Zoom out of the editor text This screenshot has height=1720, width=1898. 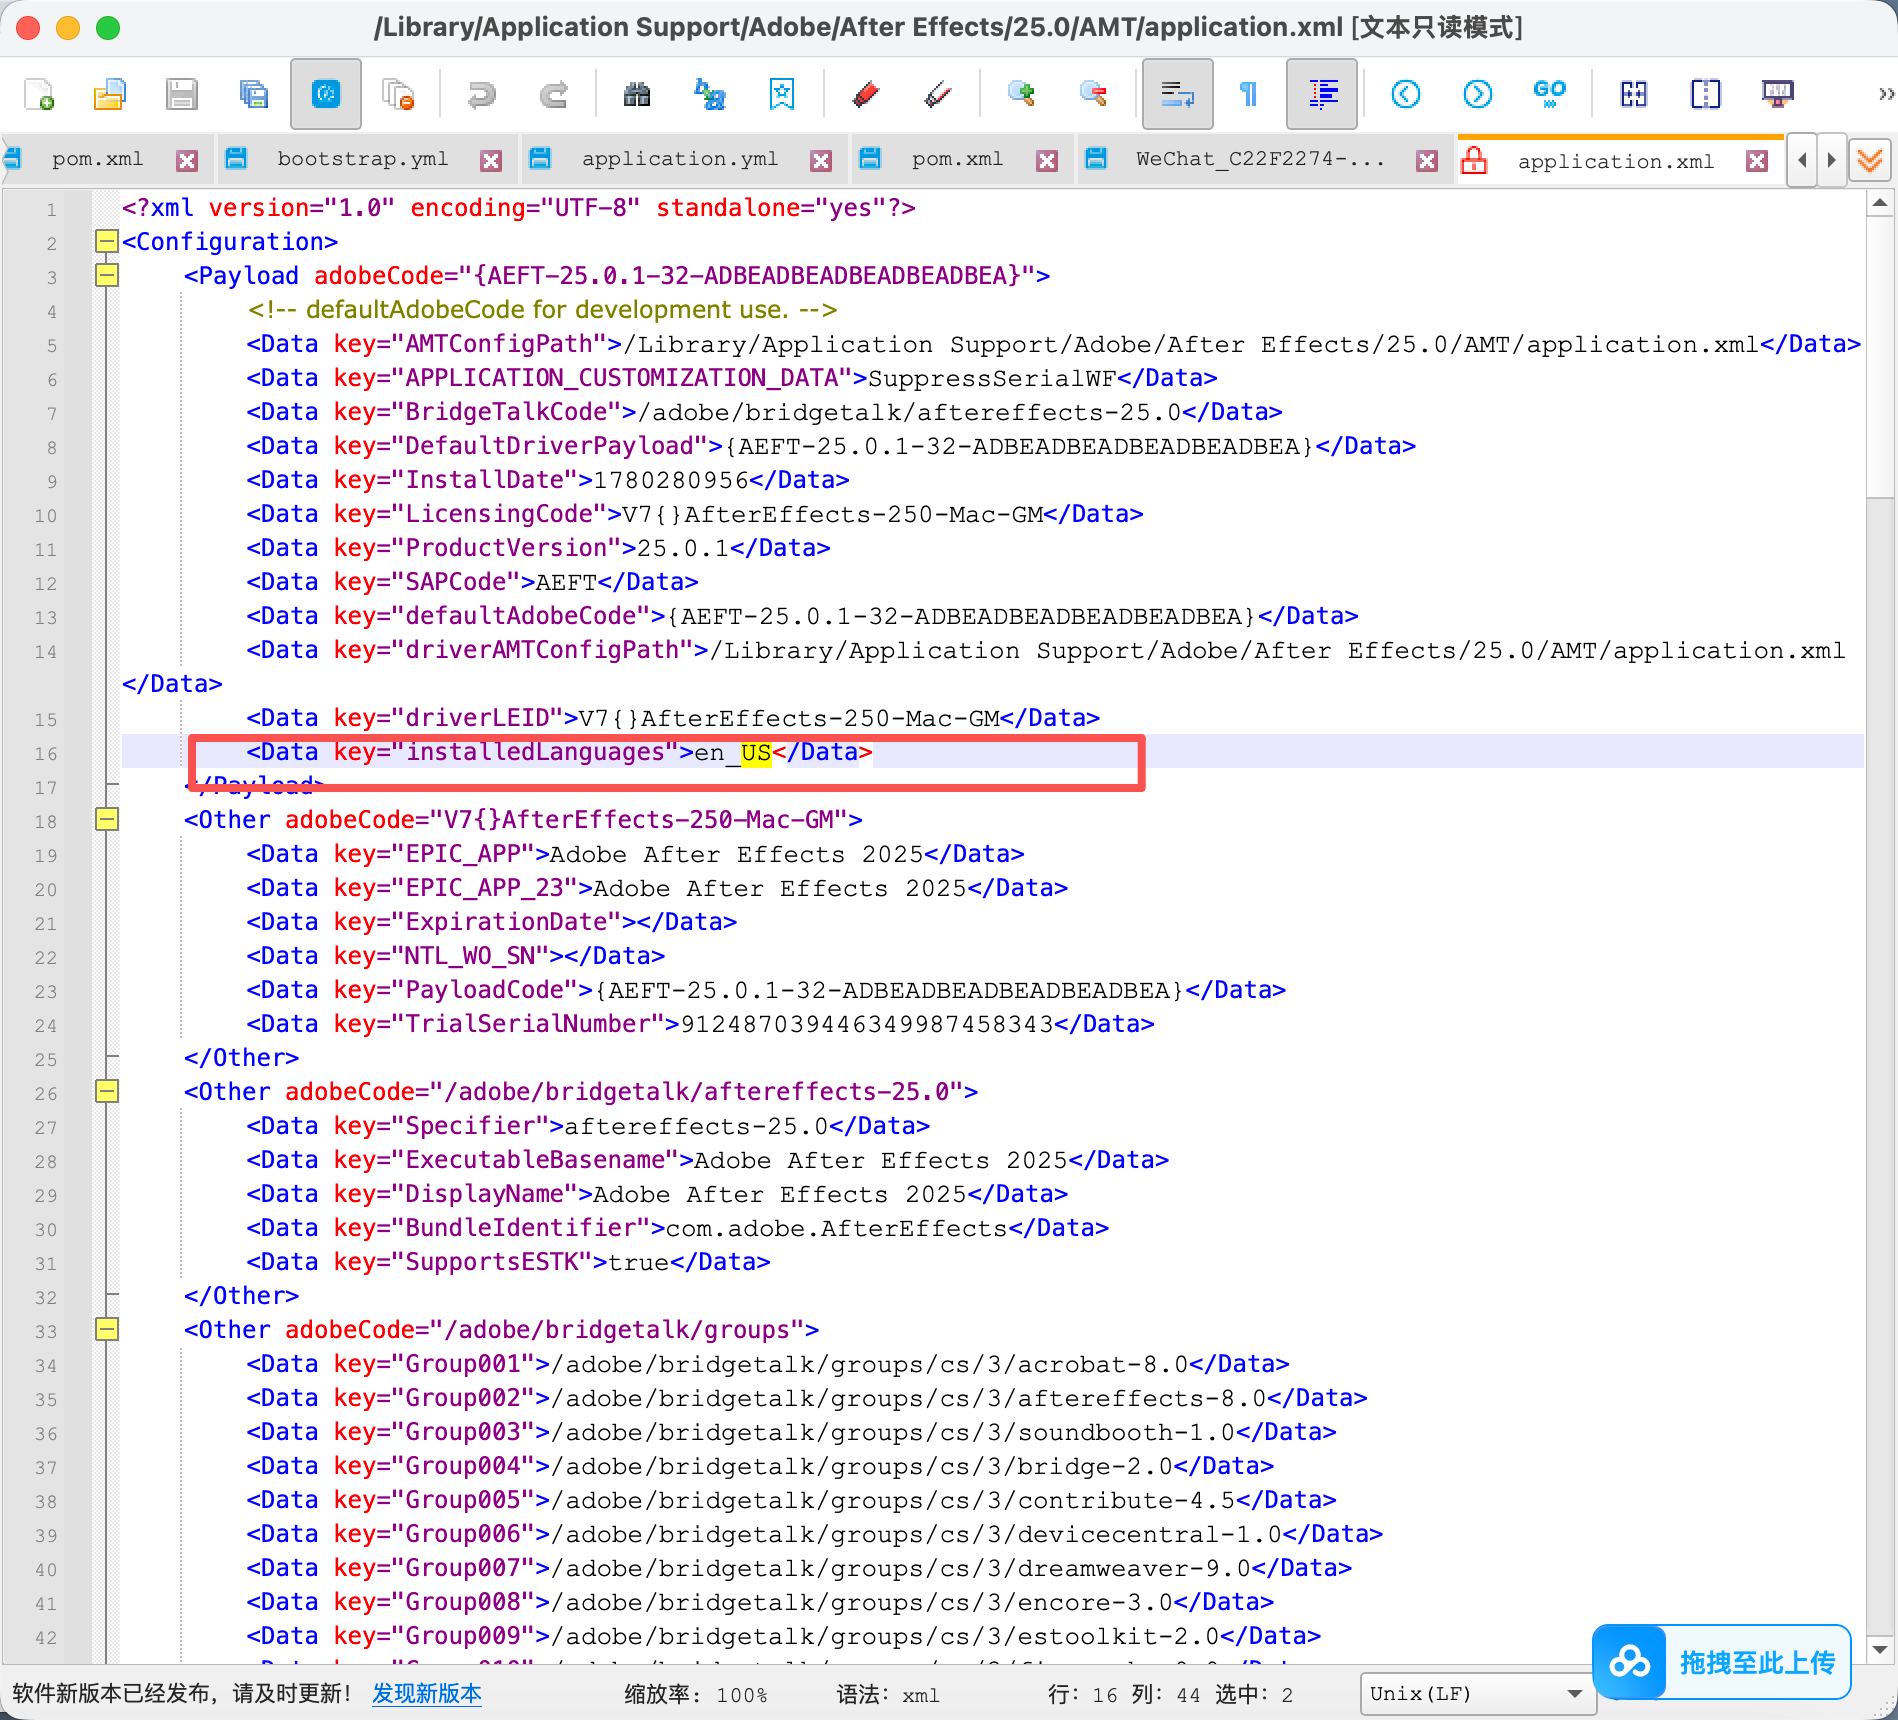coord(1093,94)
